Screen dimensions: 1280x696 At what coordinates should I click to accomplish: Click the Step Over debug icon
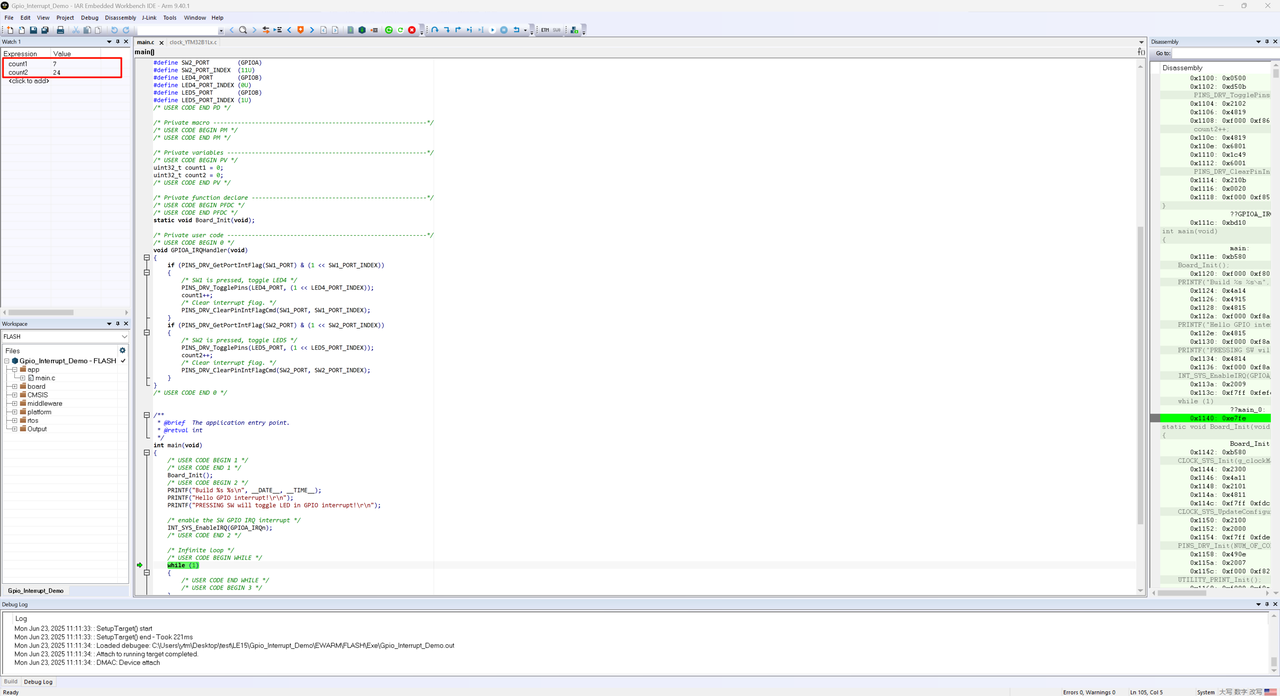[435, 30]
